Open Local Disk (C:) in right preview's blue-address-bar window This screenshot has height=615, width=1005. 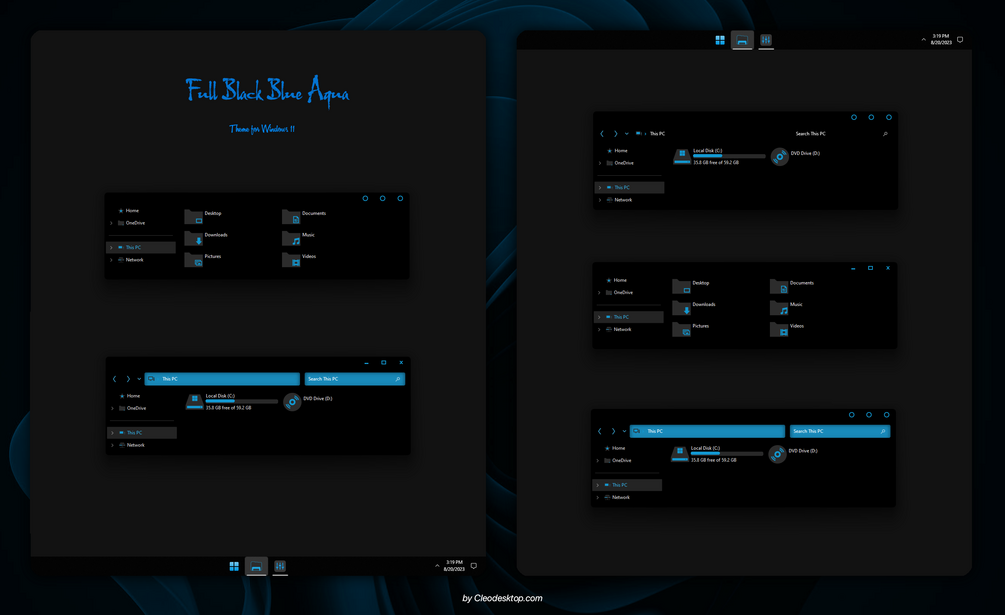point(717,454)
